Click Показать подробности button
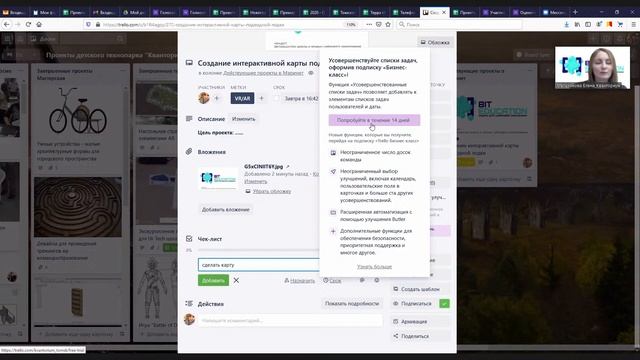Image resolution: width=640 pixels, height=360 pixels. click(352, 304)
